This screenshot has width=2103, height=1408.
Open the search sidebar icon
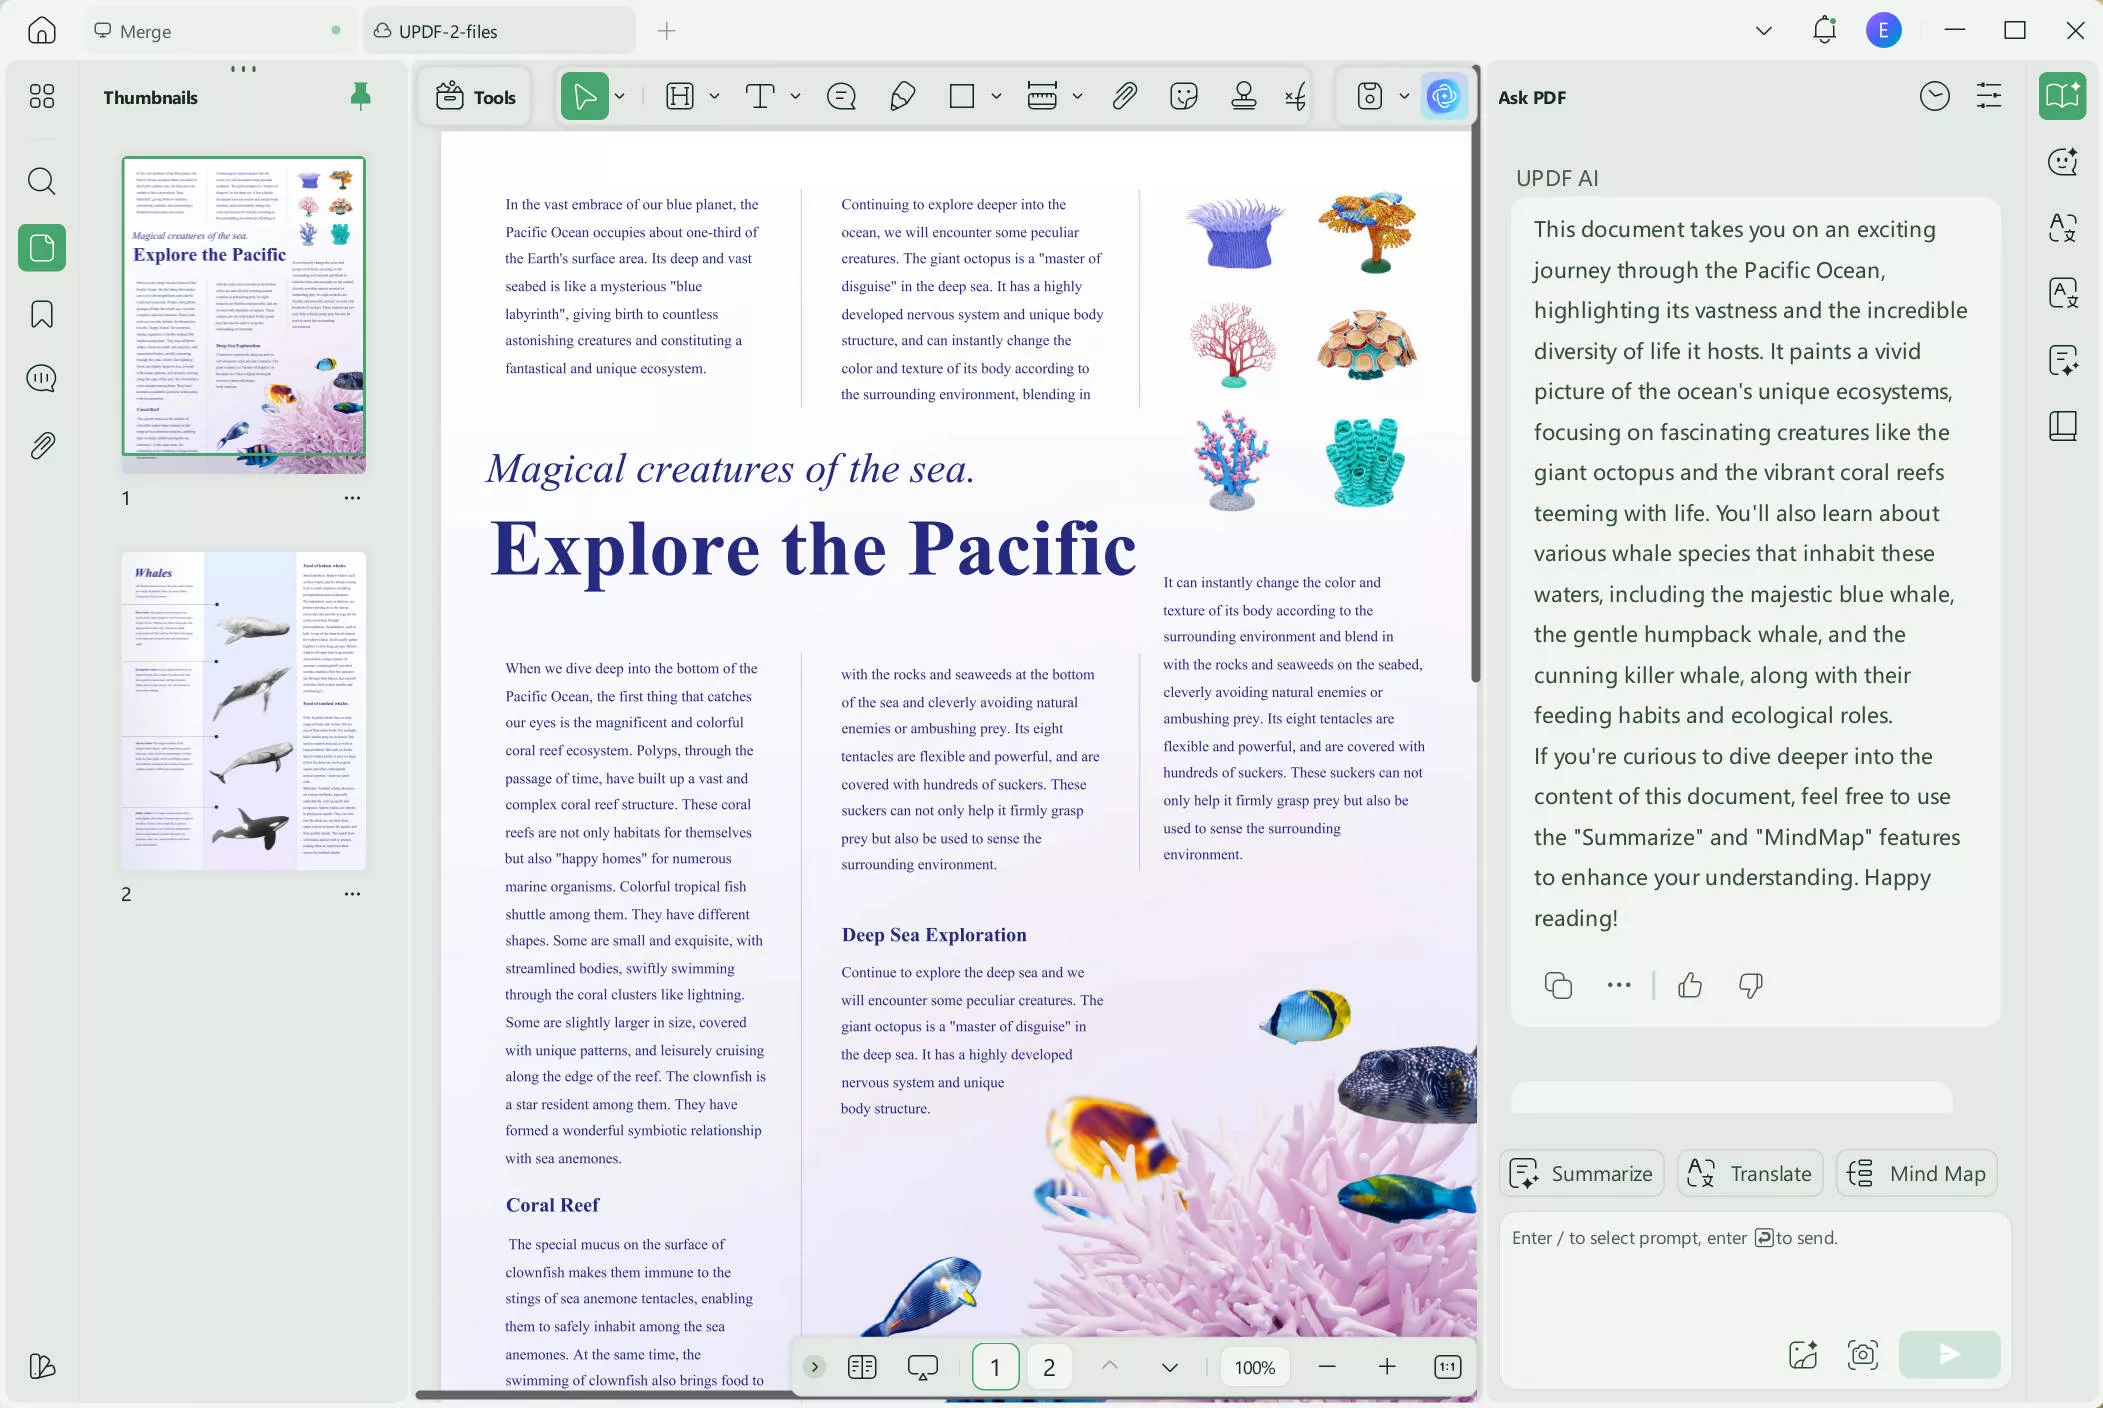point(41,181)
